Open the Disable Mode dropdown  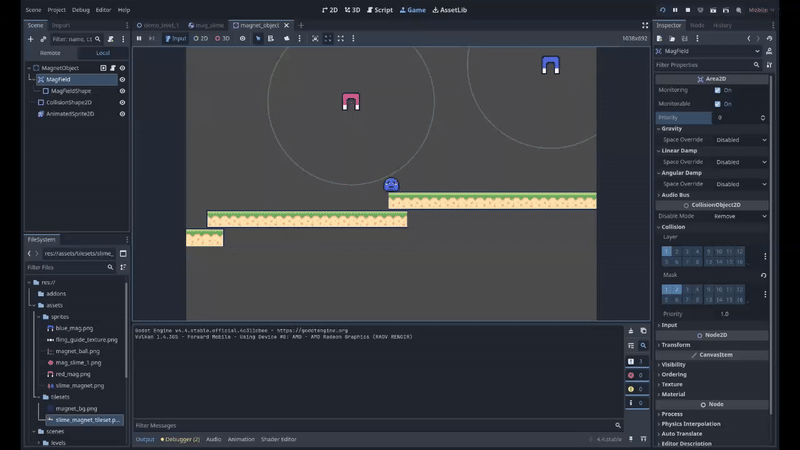click(x=741, y=216)
